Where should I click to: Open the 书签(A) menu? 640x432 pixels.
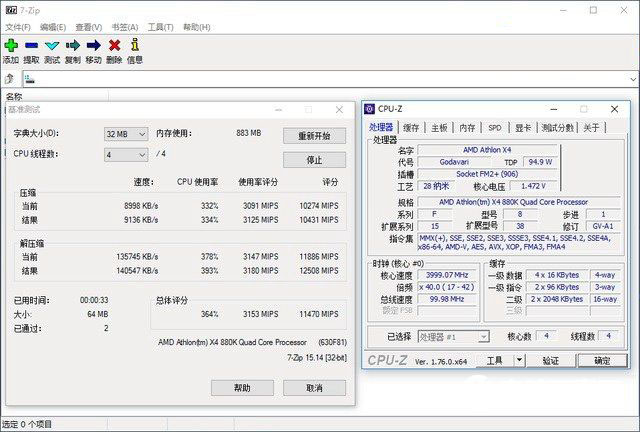tap(125, 27)
